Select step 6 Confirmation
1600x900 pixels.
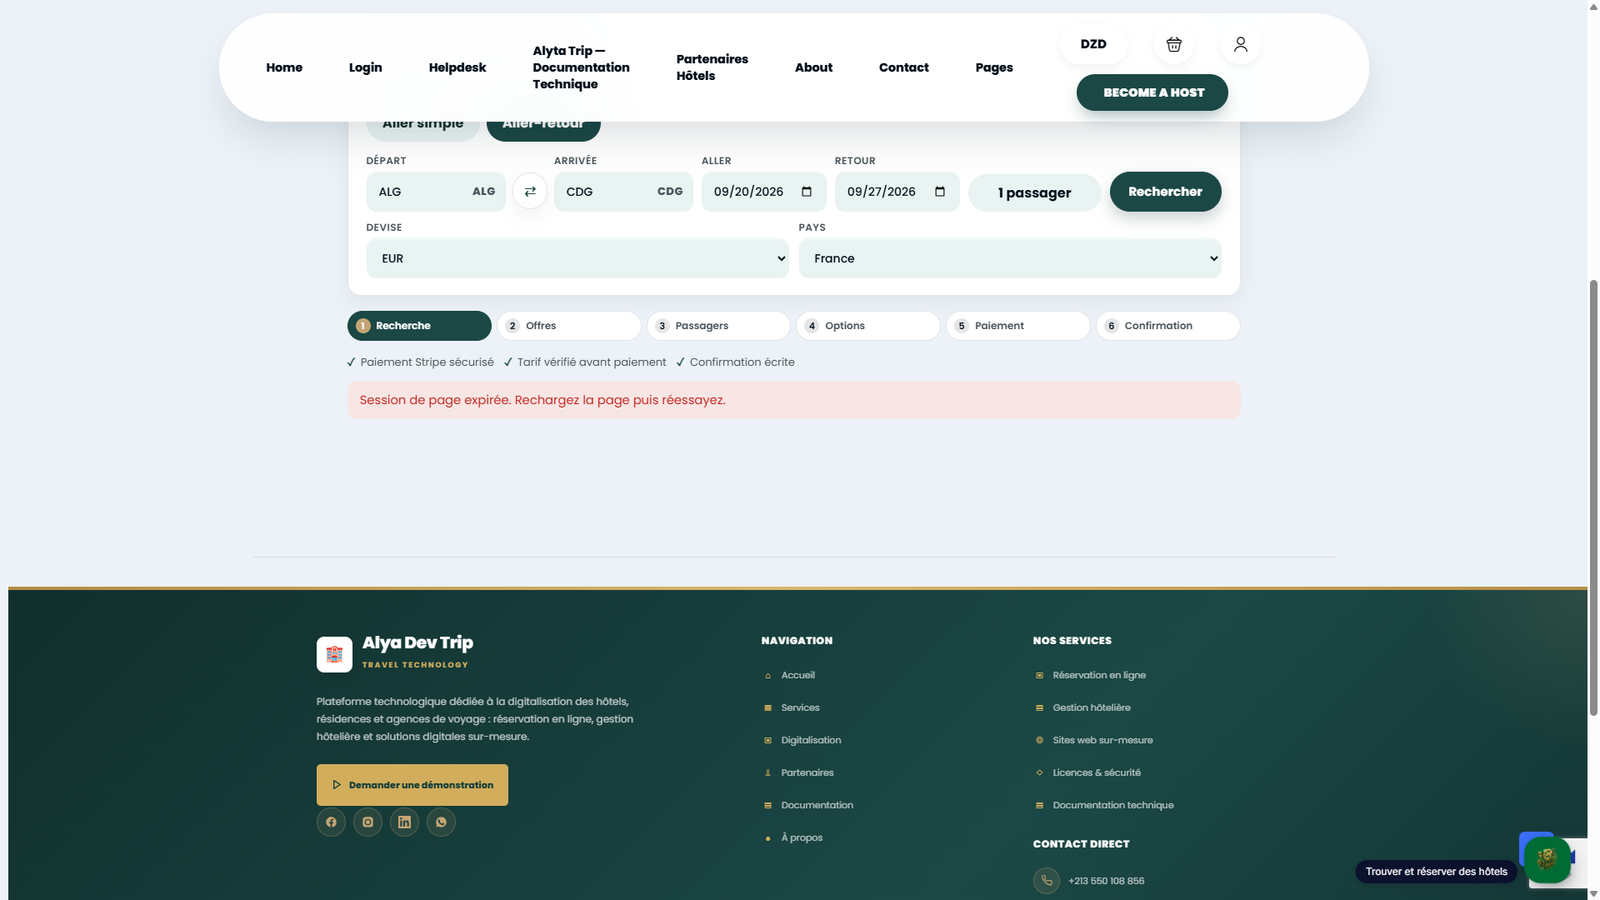(x=1168, y=326)
